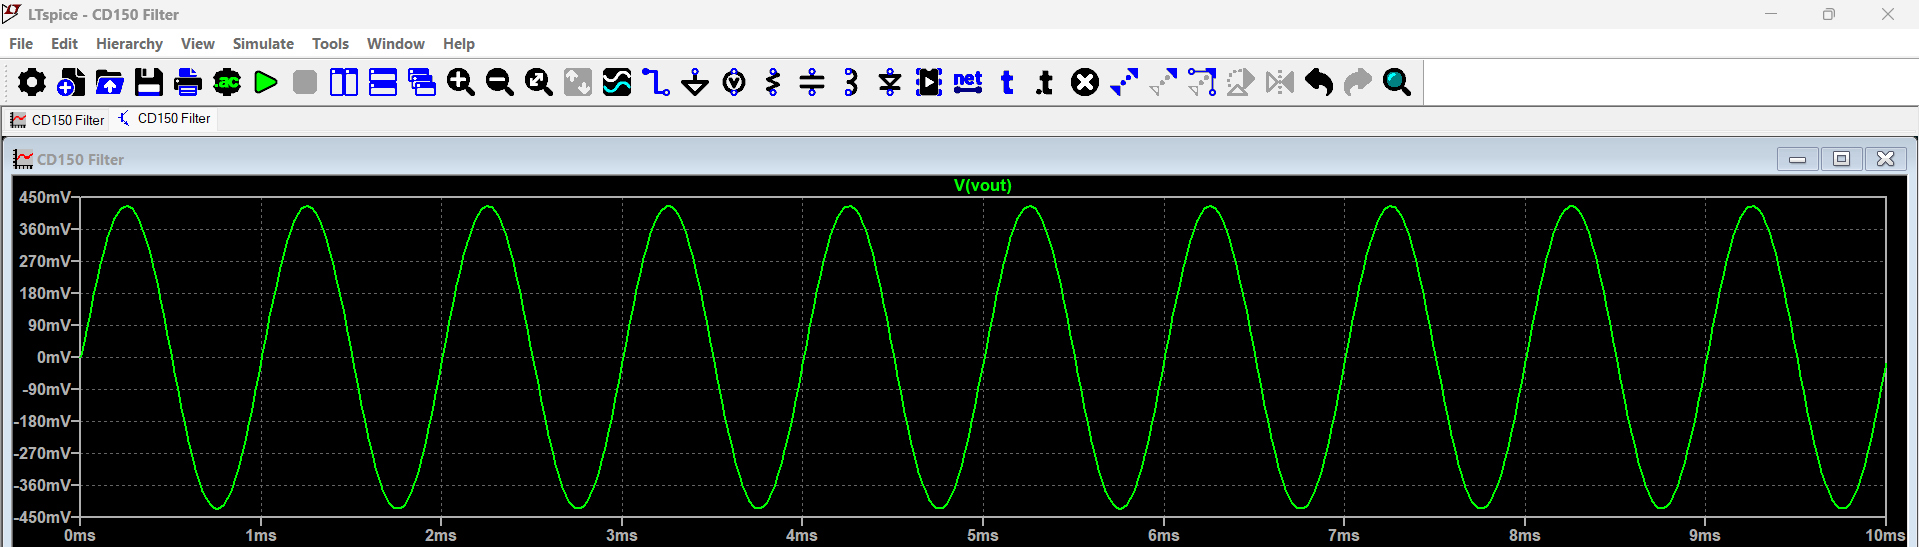
Task: Stop the simulation (gray square)
Action: [x=305, y=82]
